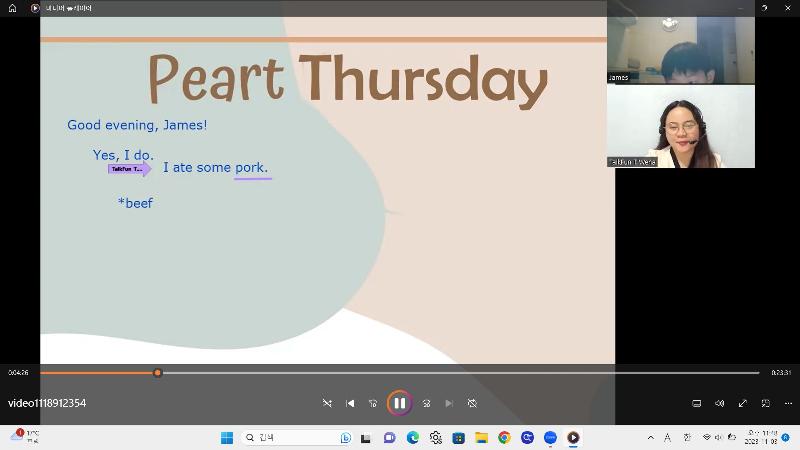Open the Windows Start menu

(227, 438)
